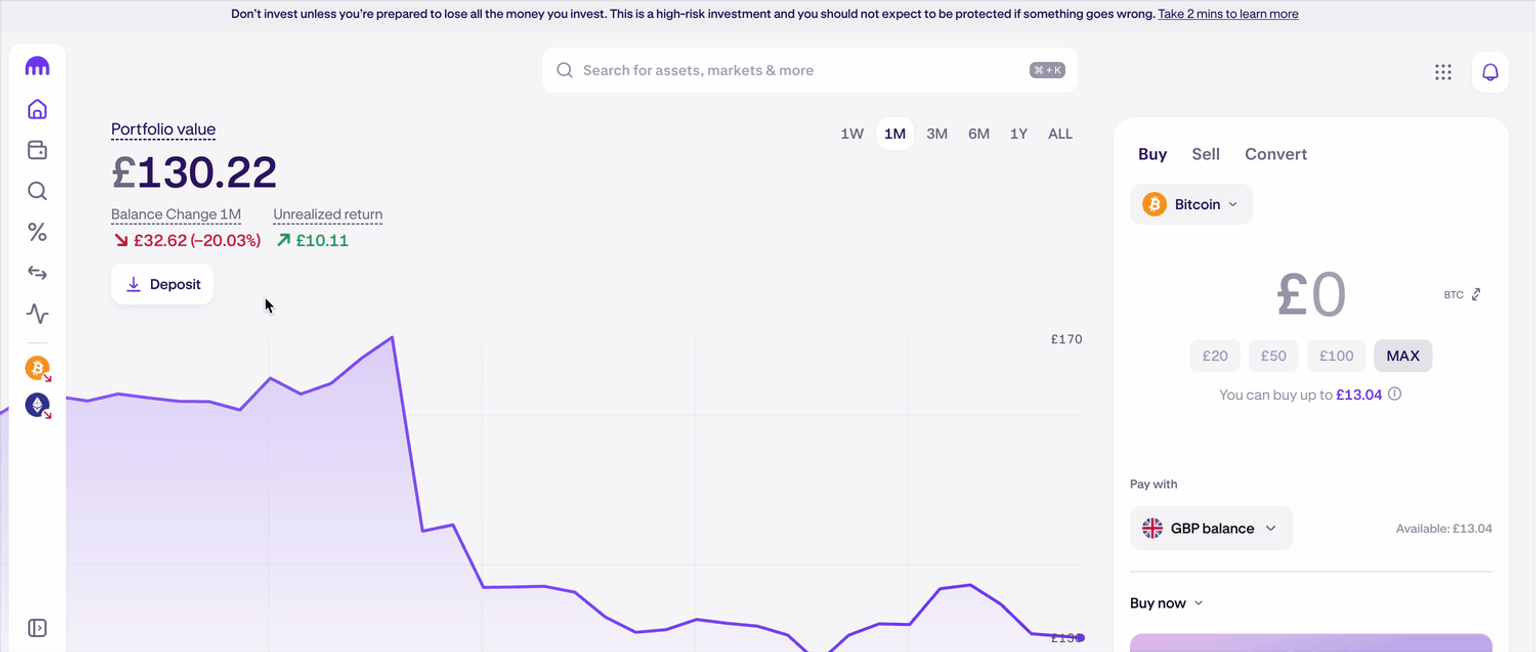1536x652 pixels.
Task: Select the 3M chart timeframe
Action: point(937,134)
